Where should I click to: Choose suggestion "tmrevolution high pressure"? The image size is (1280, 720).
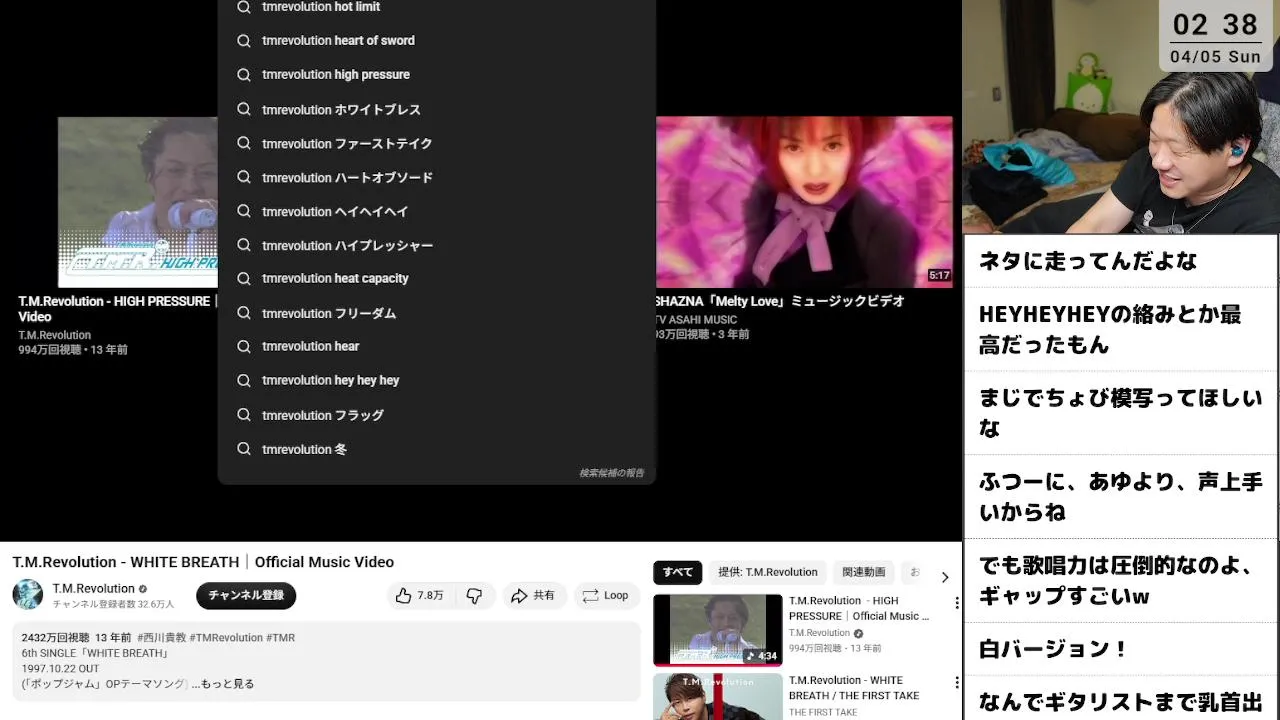pyautogui.click(x=436, y=74)
